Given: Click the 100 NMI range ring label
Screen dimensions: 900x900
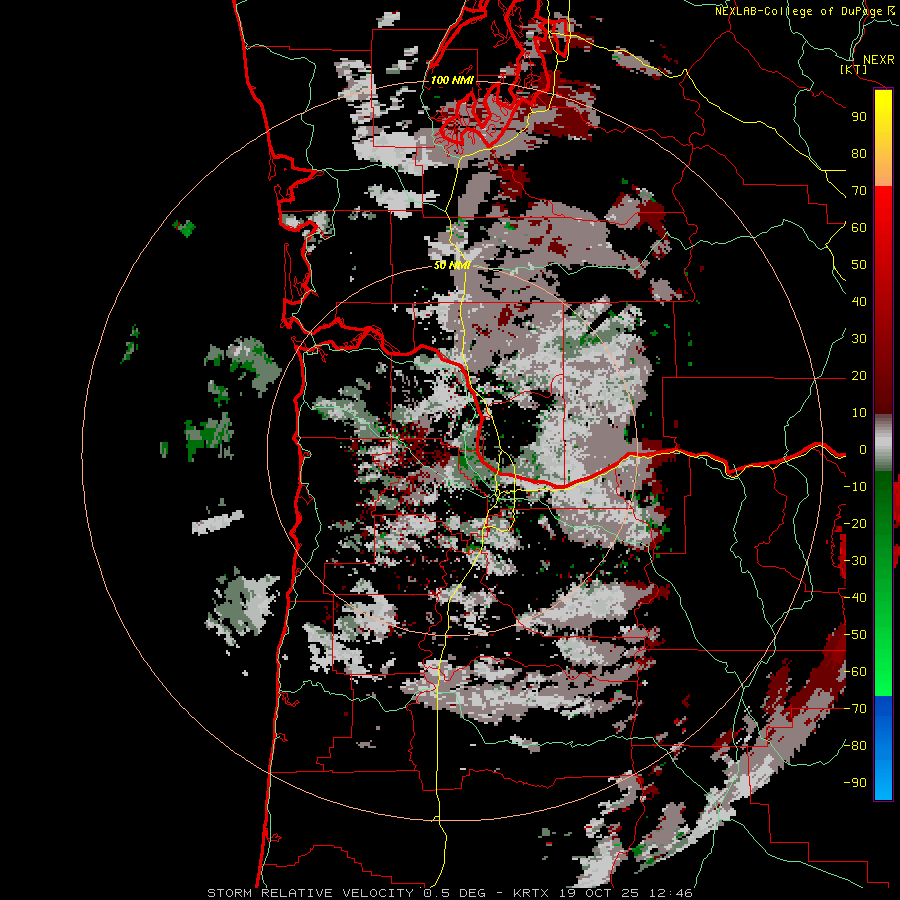Looking at the screenshot, I should point(452,80).
